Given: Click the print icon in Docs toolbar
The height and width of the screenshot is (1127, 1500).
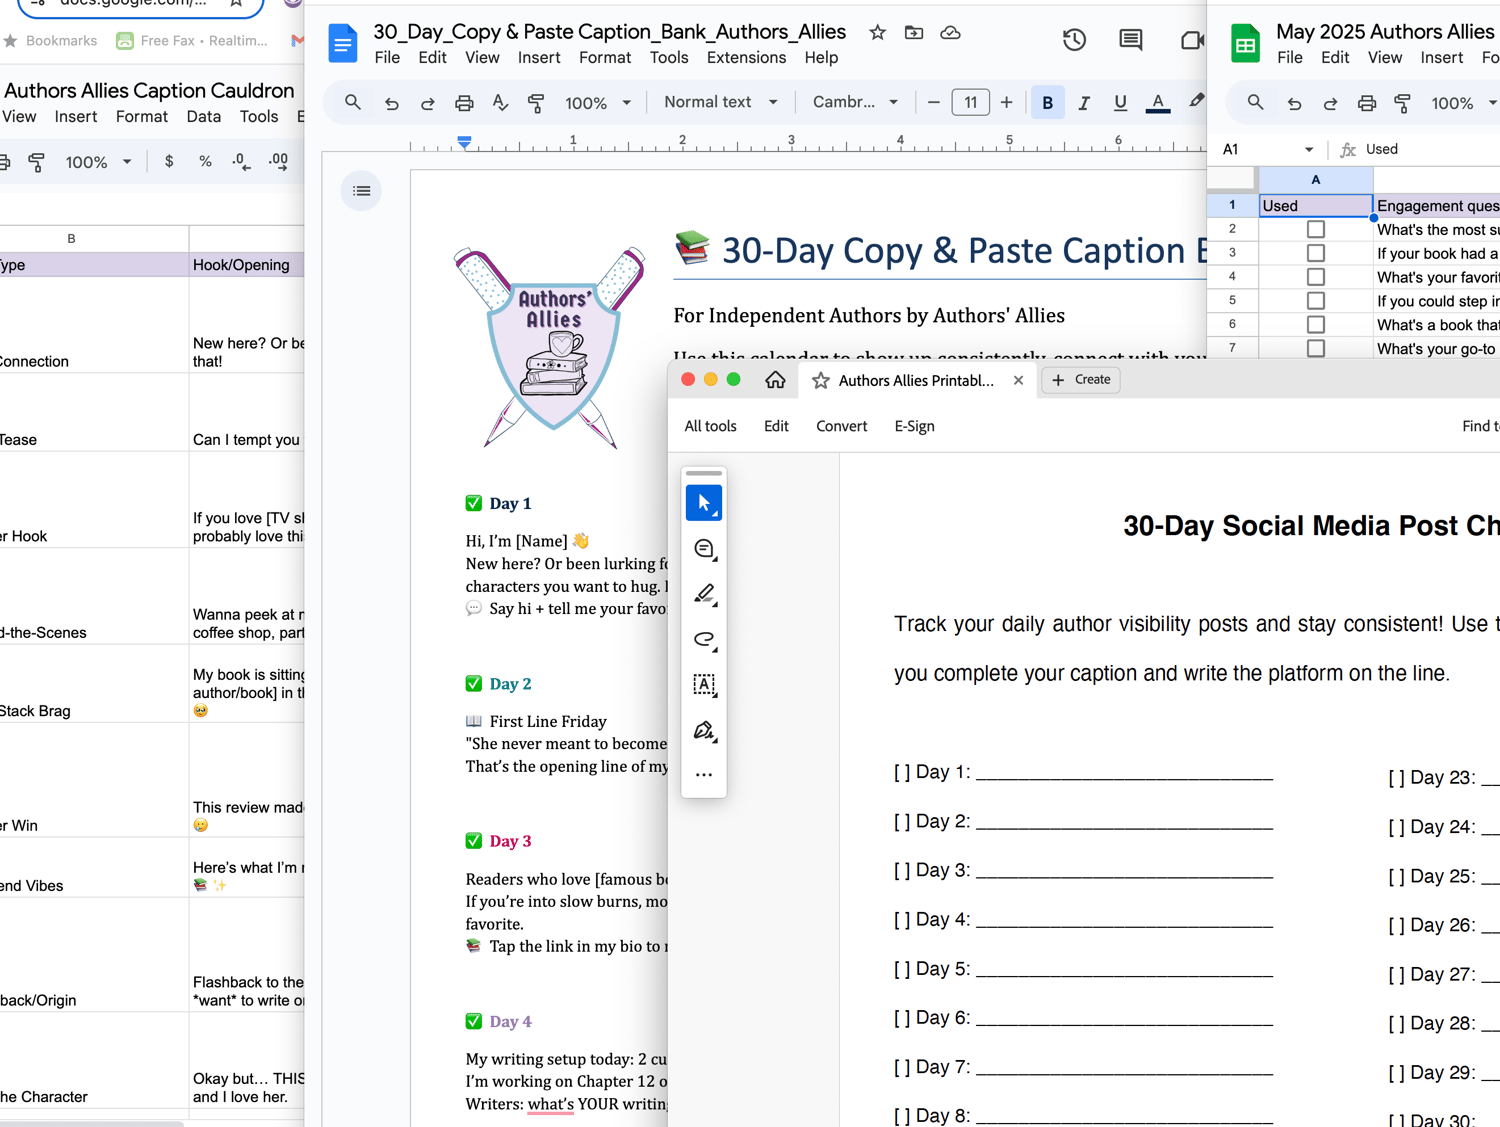Looking at the screenshot, I should [464, 102].
